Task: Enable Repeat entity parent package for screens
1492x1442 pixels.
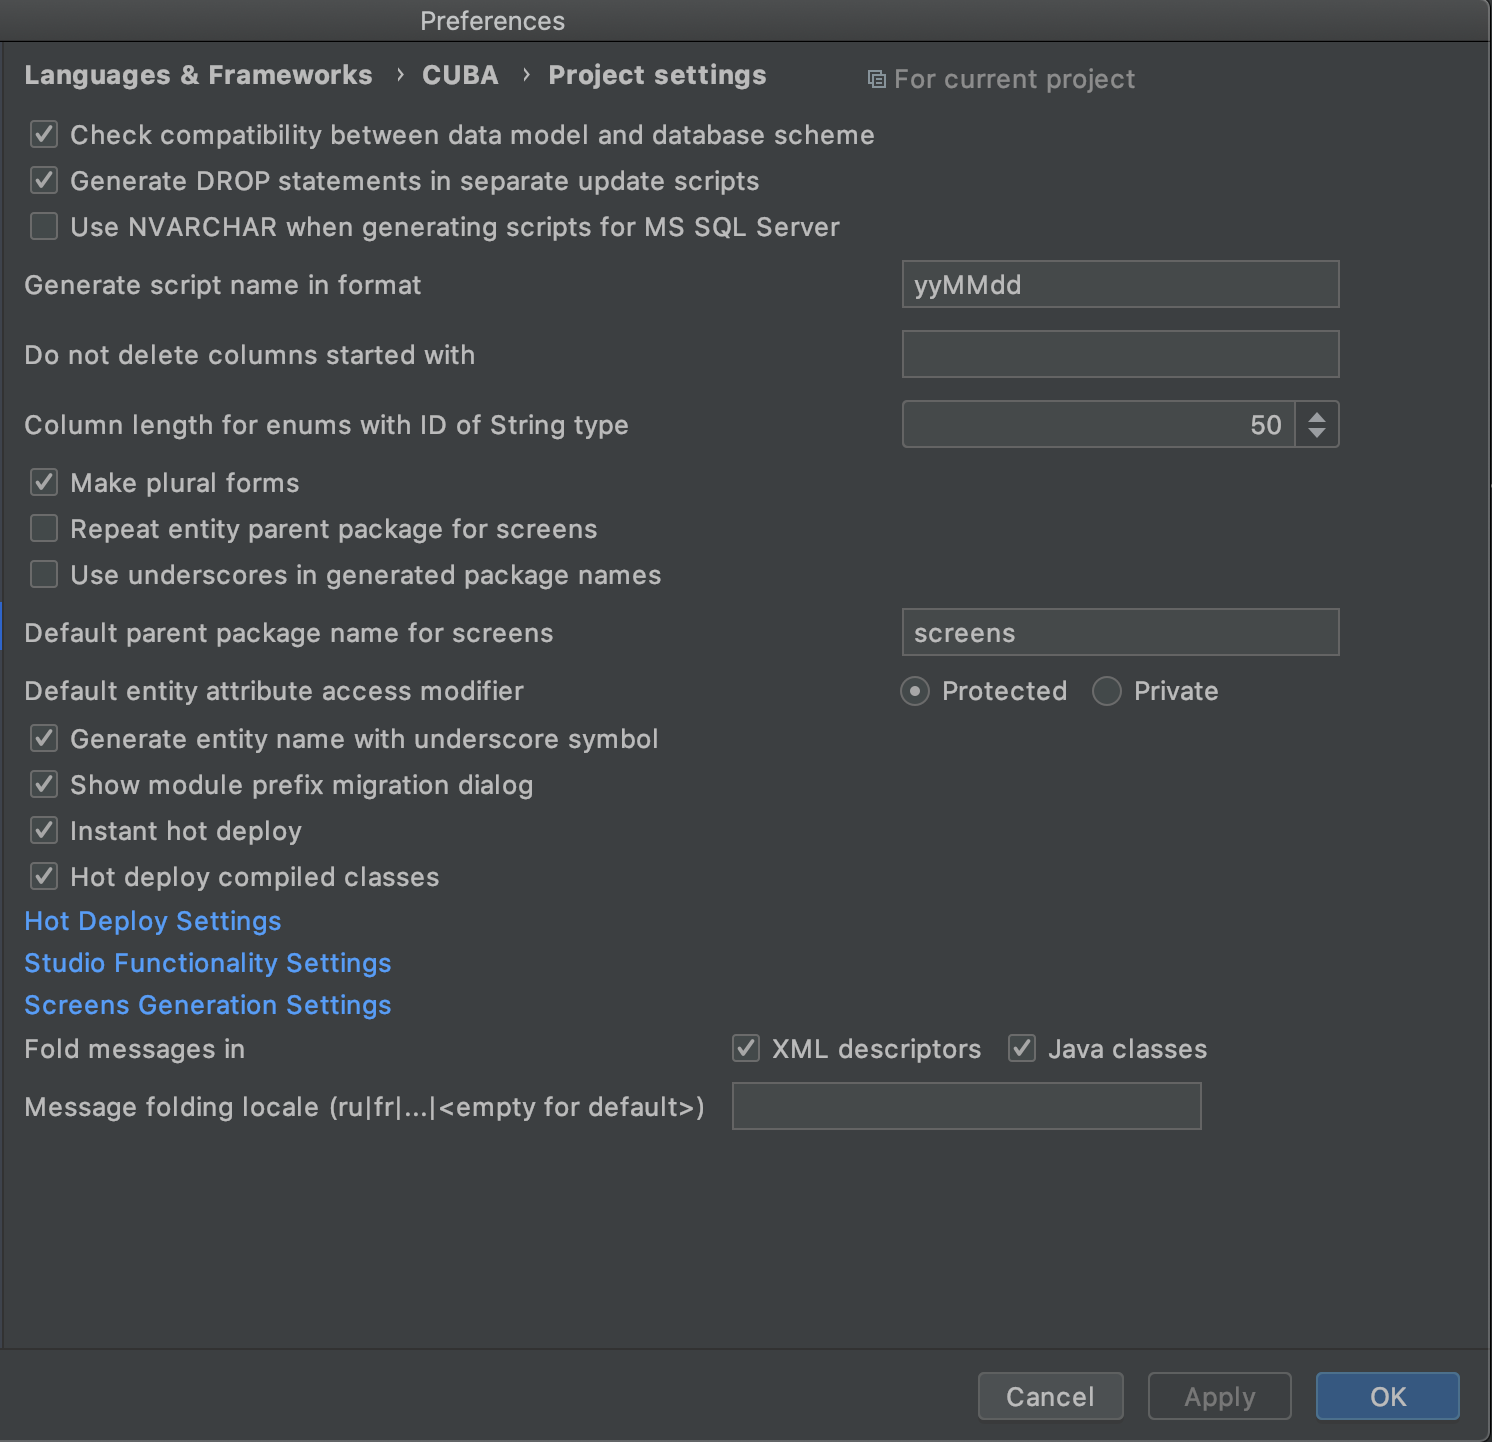Action: point(44,528)
